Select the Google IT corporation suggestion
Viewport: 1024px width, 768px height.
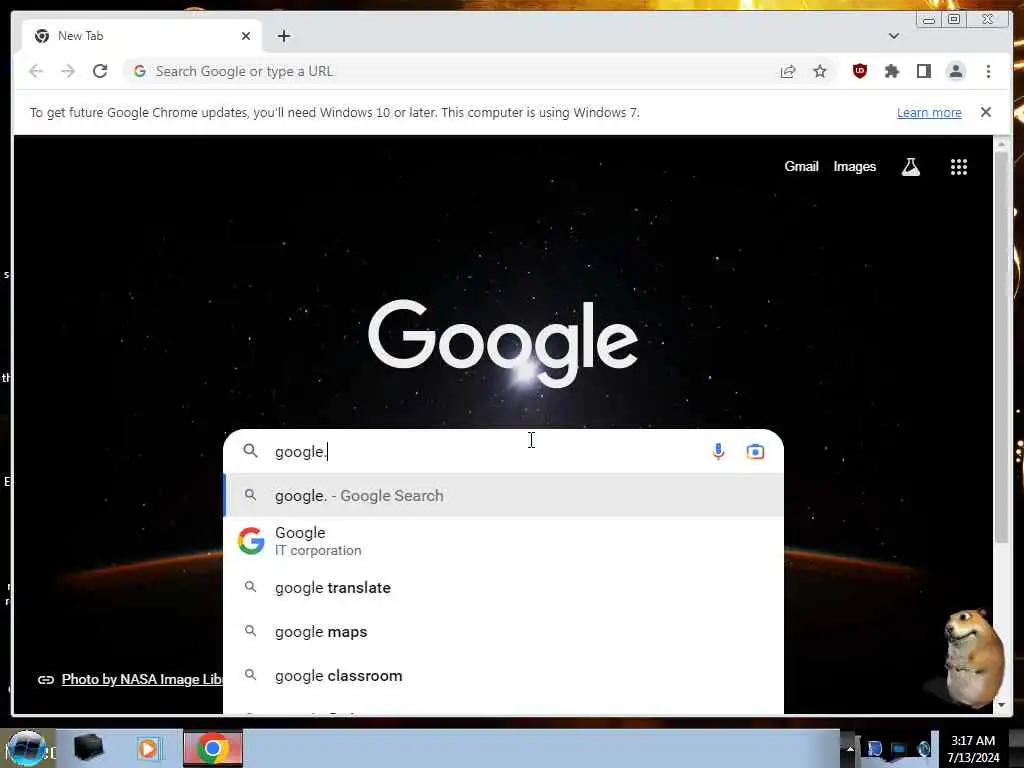(x=503, y=541)
